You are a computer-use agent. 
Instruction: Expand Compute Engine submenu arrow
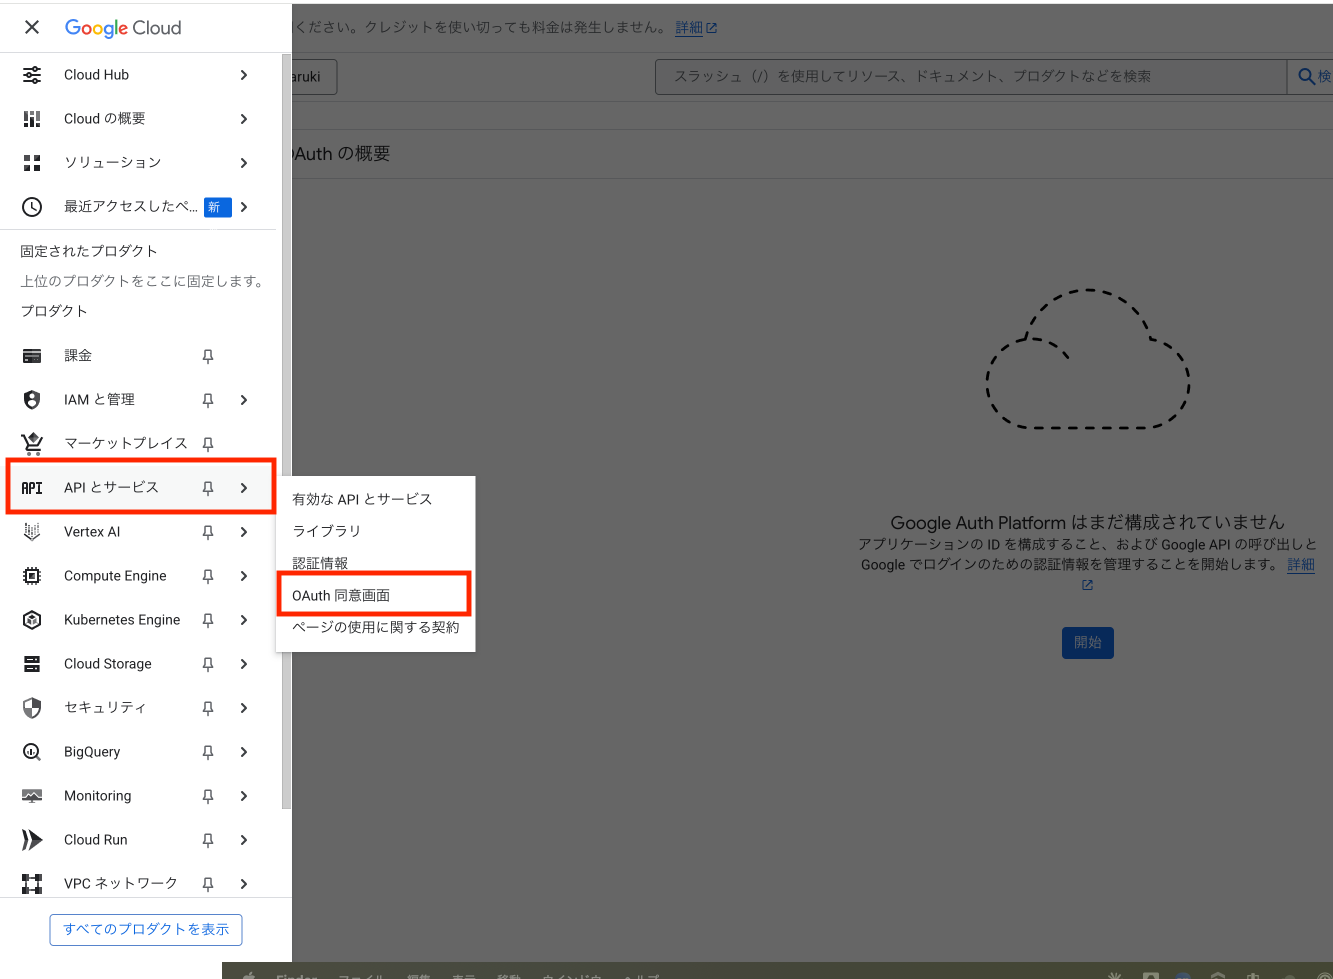click(244, 576)
